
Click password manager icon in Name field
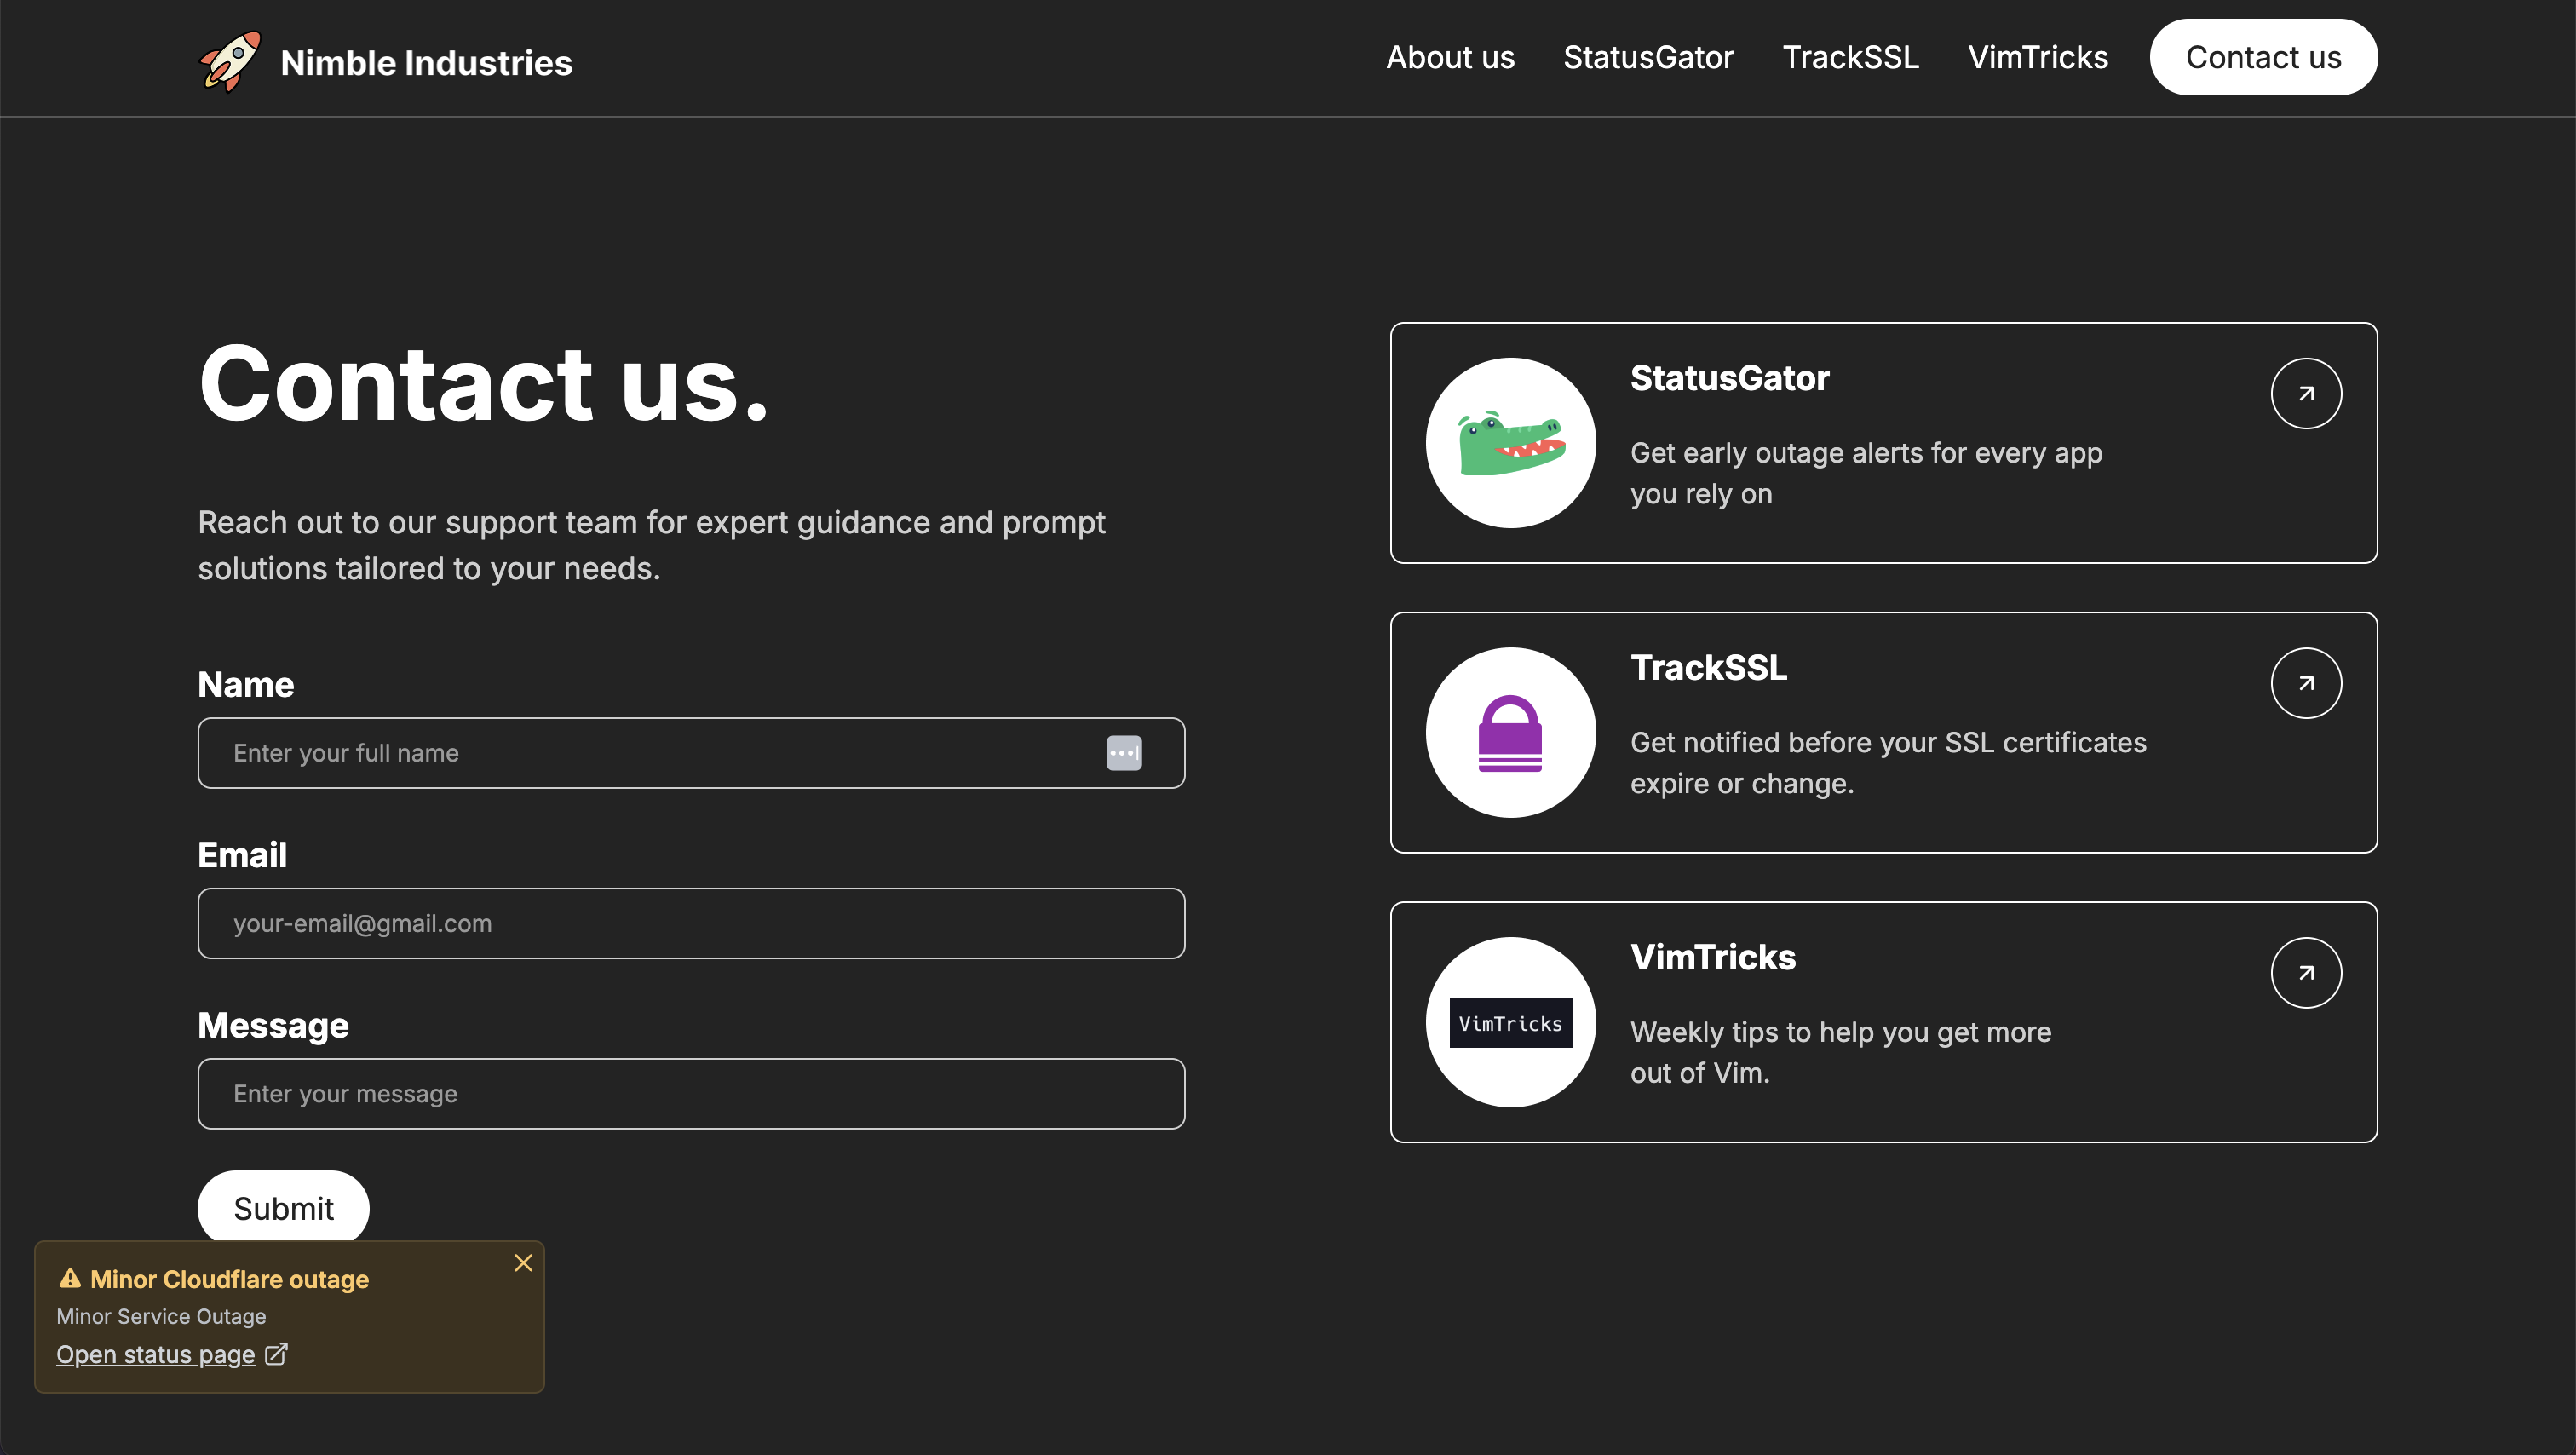tap(1123, 753)
